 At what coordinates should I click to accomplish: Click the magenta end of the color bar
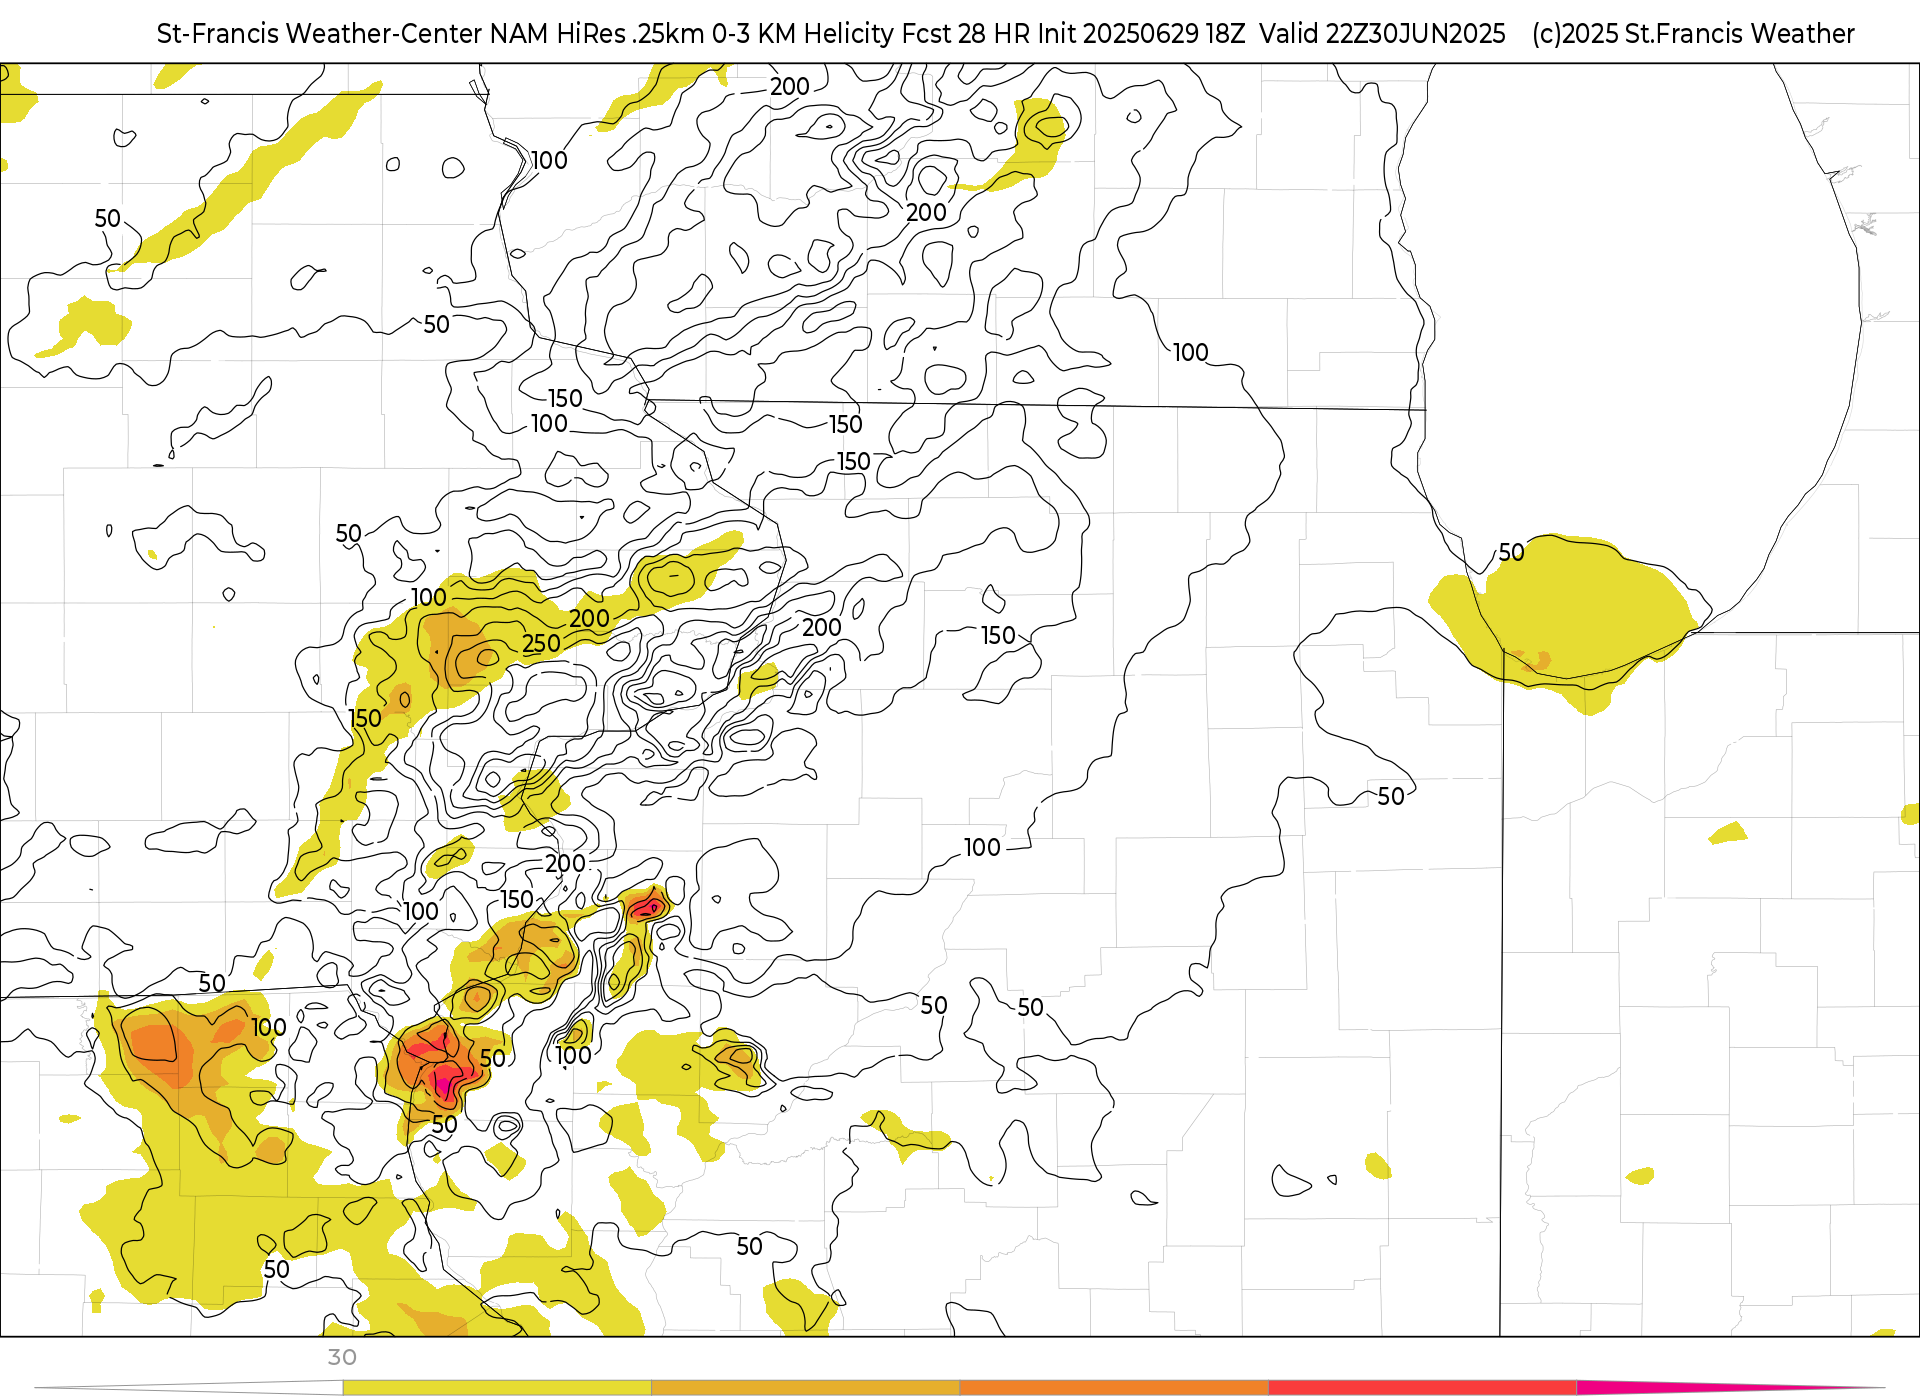1730,1388
